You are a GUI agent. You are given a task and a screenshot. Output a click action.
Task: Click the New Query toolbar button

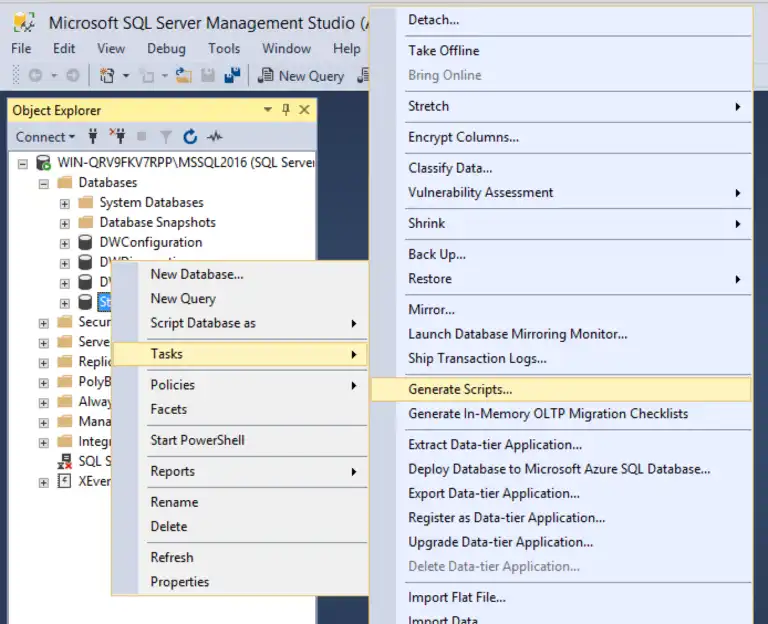pyautogui.click(x=301, y=76)
